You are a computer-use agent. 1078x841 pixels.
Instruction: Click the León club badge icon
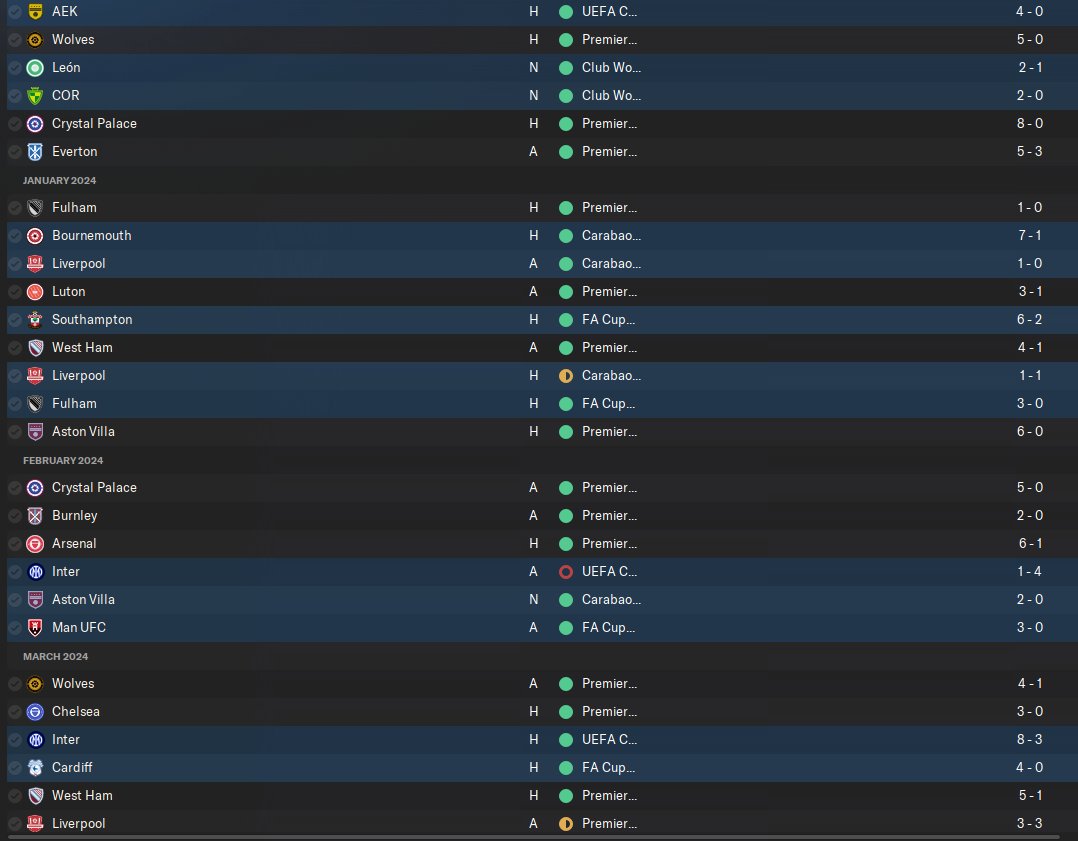tap(35, 68)
